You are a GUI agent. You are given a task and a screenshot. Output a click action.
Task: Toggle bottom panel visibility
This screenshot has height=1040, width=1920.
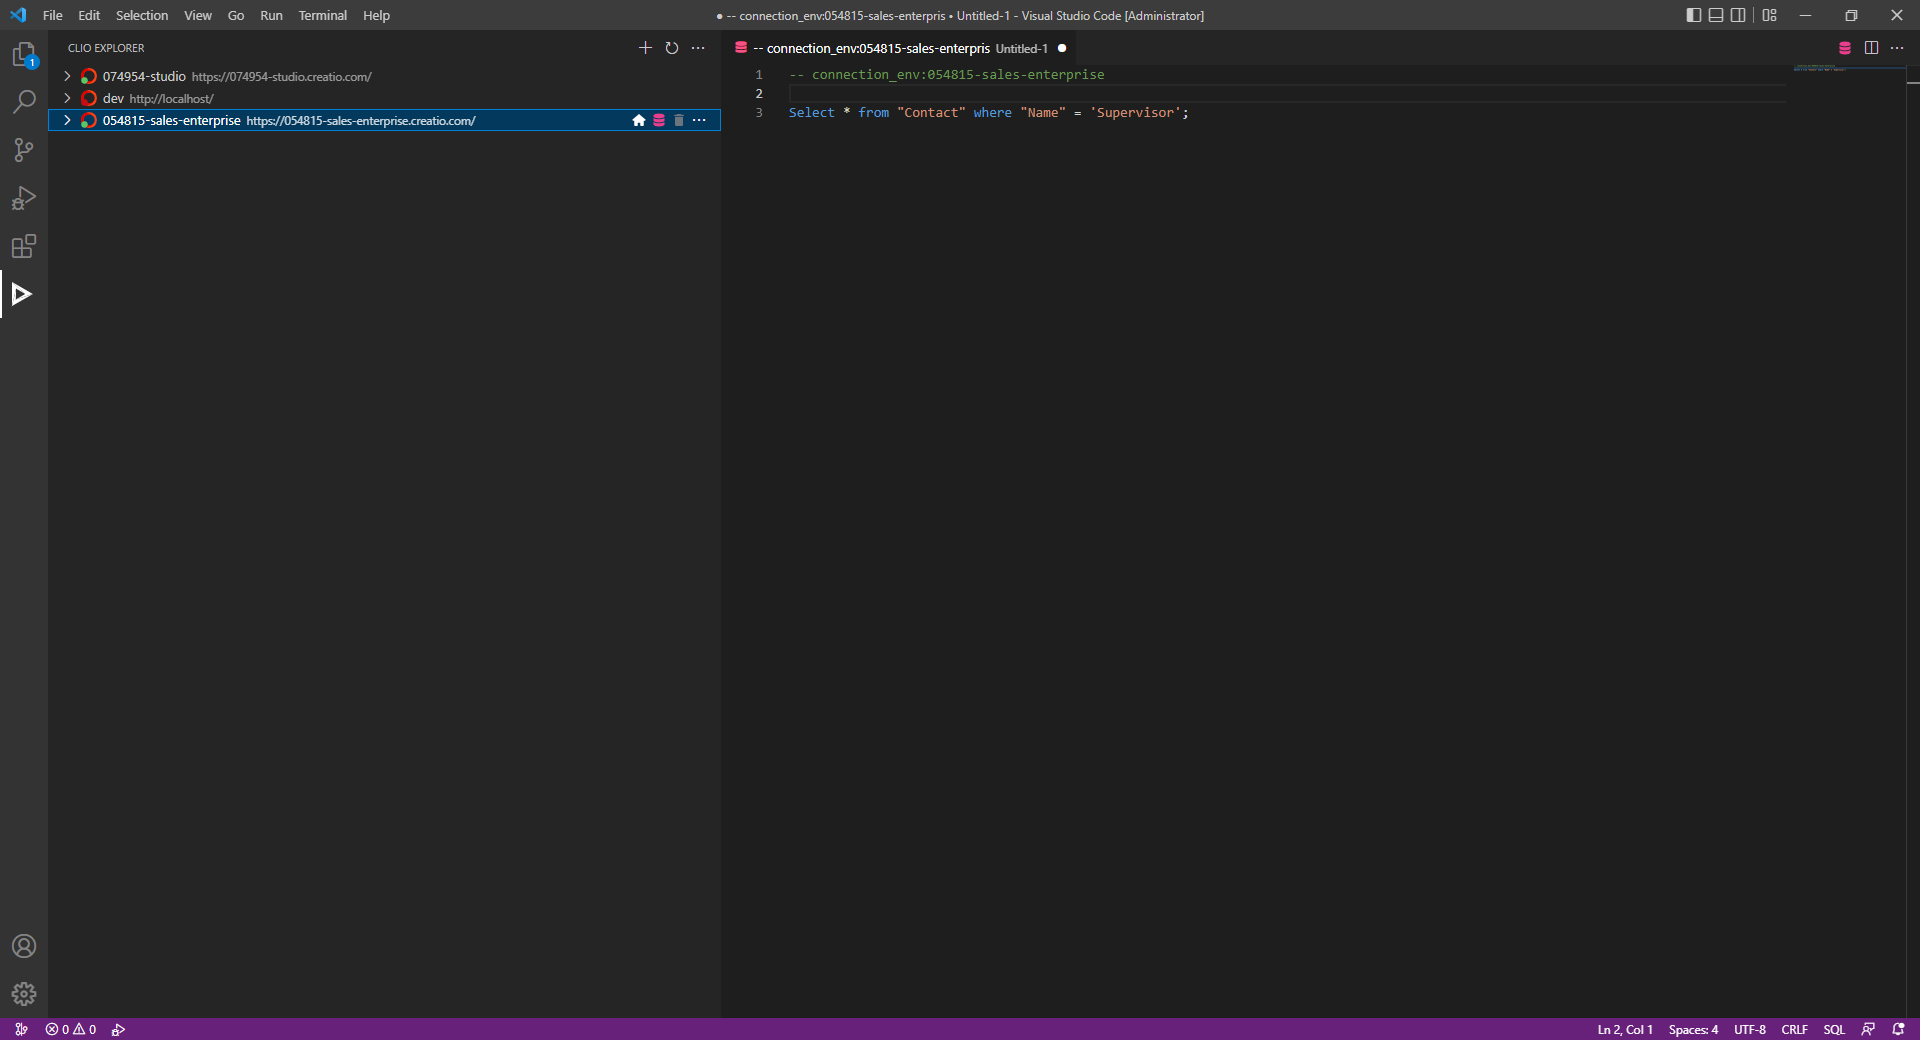(x=1716, y=15)
